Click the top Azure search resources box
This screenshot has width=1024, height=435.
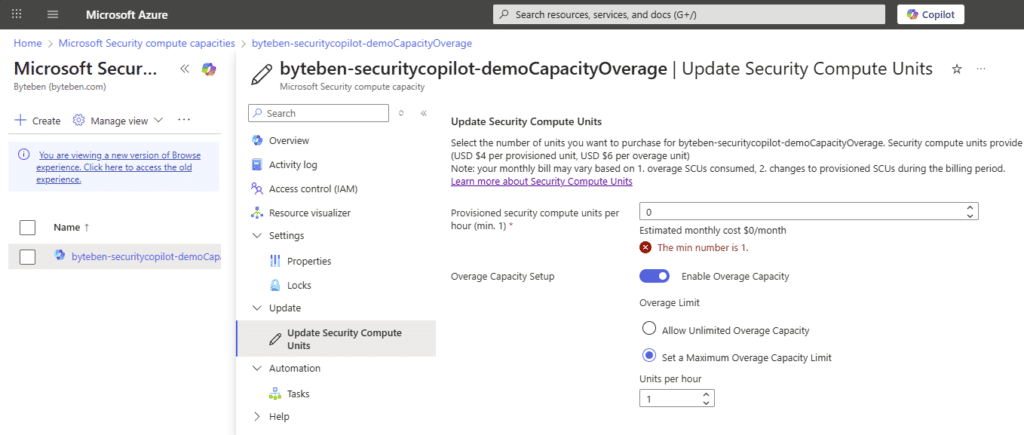[689, 14]
